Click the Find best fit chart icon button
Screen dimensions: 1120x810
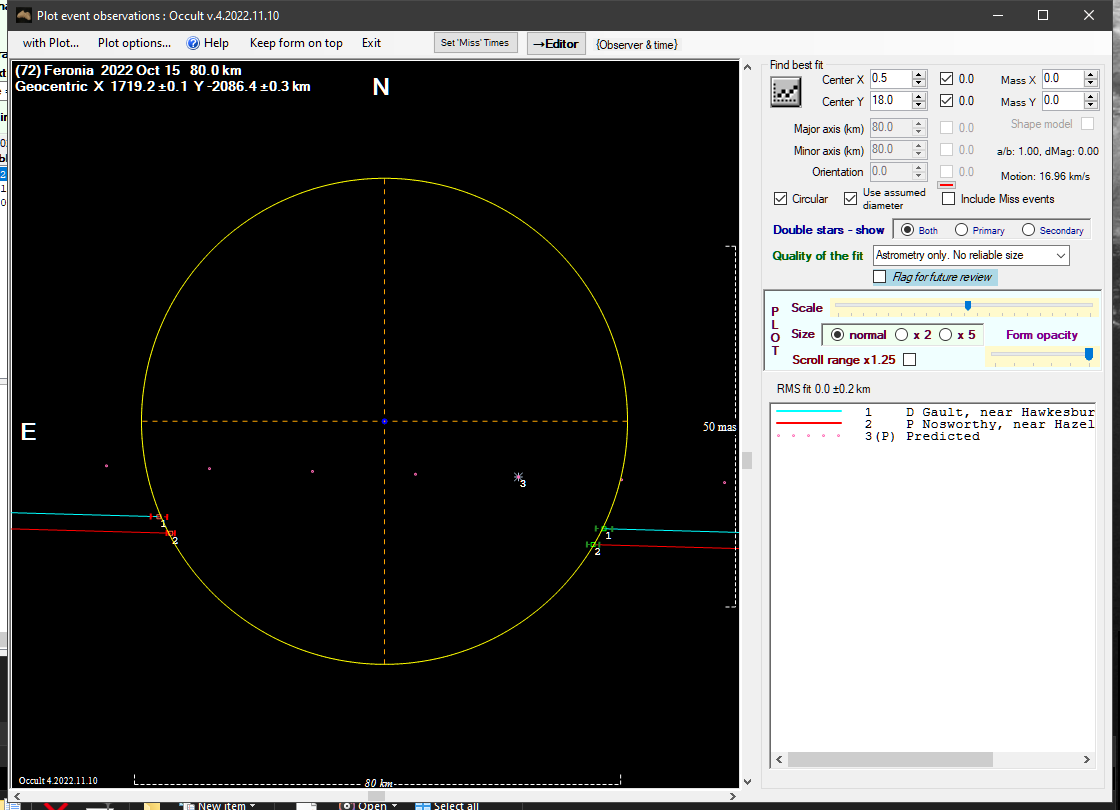click(x=786, y=92)
